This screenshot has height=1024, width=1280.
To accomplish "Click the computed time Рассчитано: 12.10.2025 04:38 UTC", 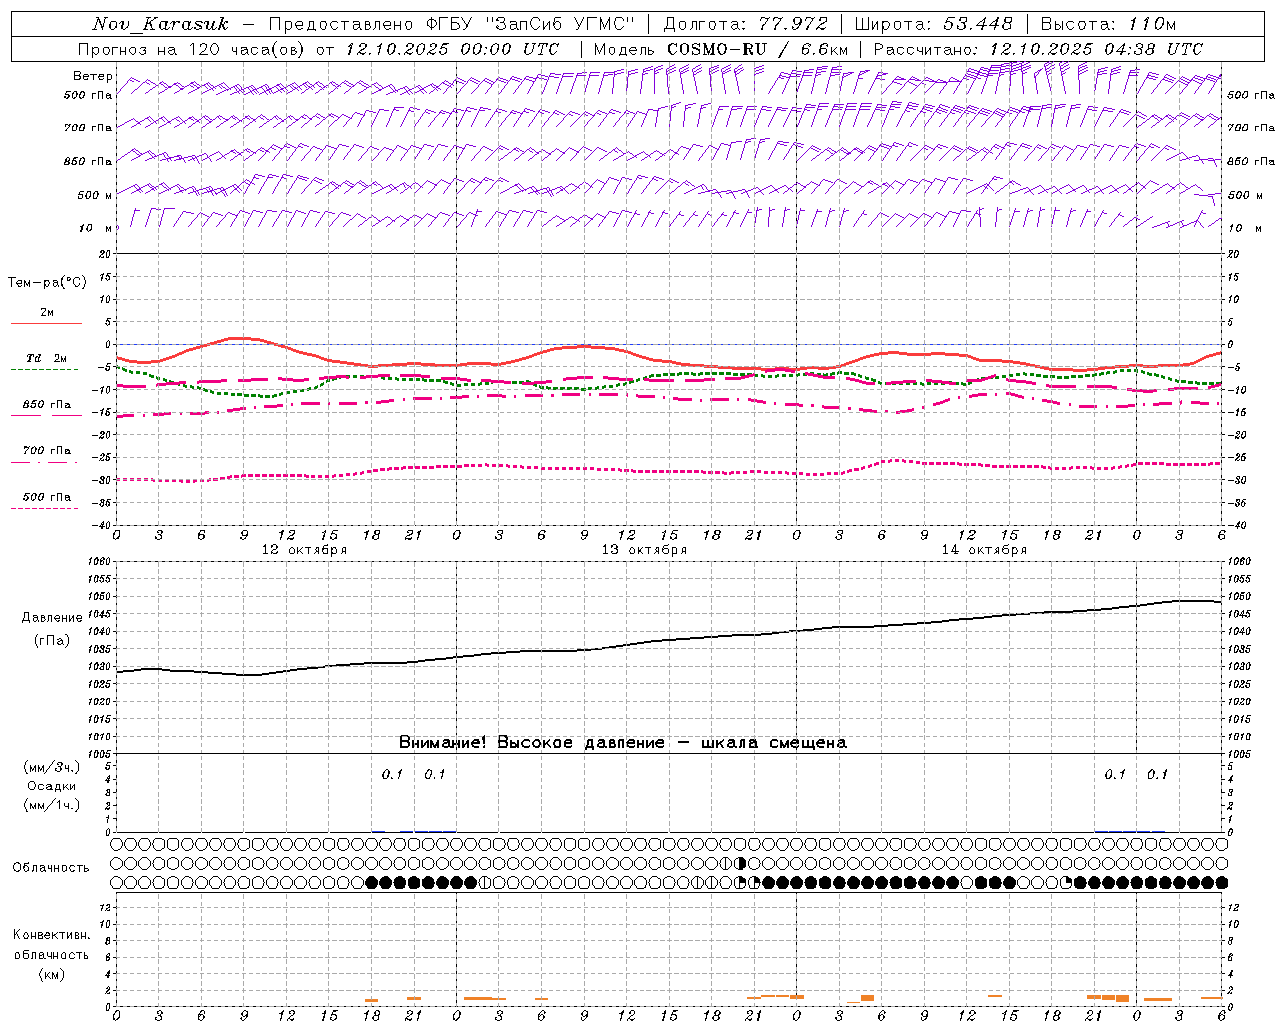I will tap(1038, 49).
